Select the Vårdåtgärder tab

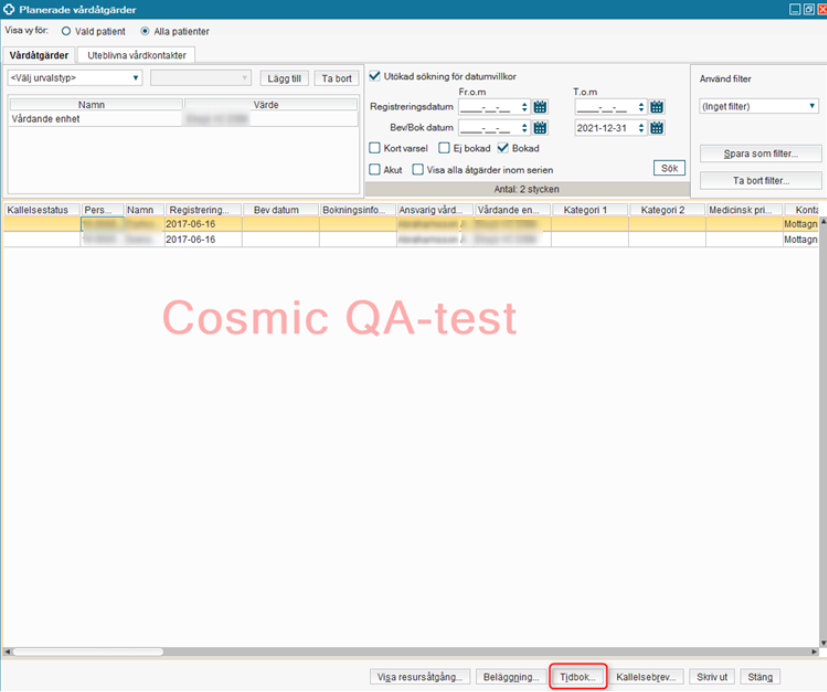(39, 55)
